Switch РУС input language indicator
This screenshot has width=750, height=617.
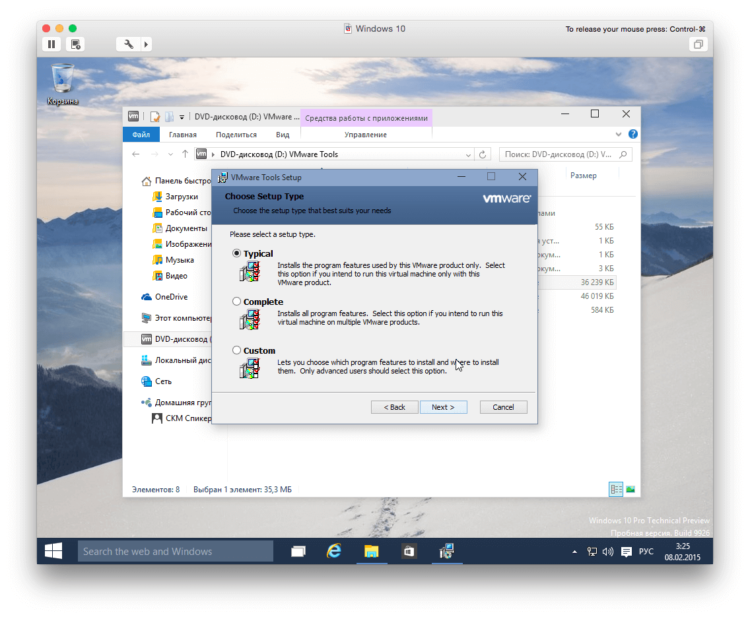pyautogui.click(x=646, y=551)
